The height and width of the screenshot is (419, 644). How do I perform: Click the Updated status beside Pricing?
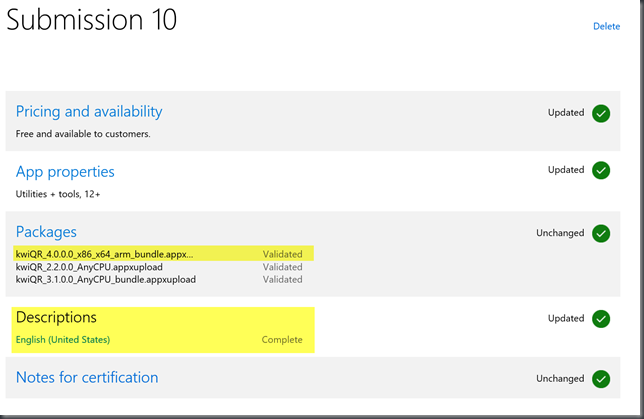click(x=566, y=113)
